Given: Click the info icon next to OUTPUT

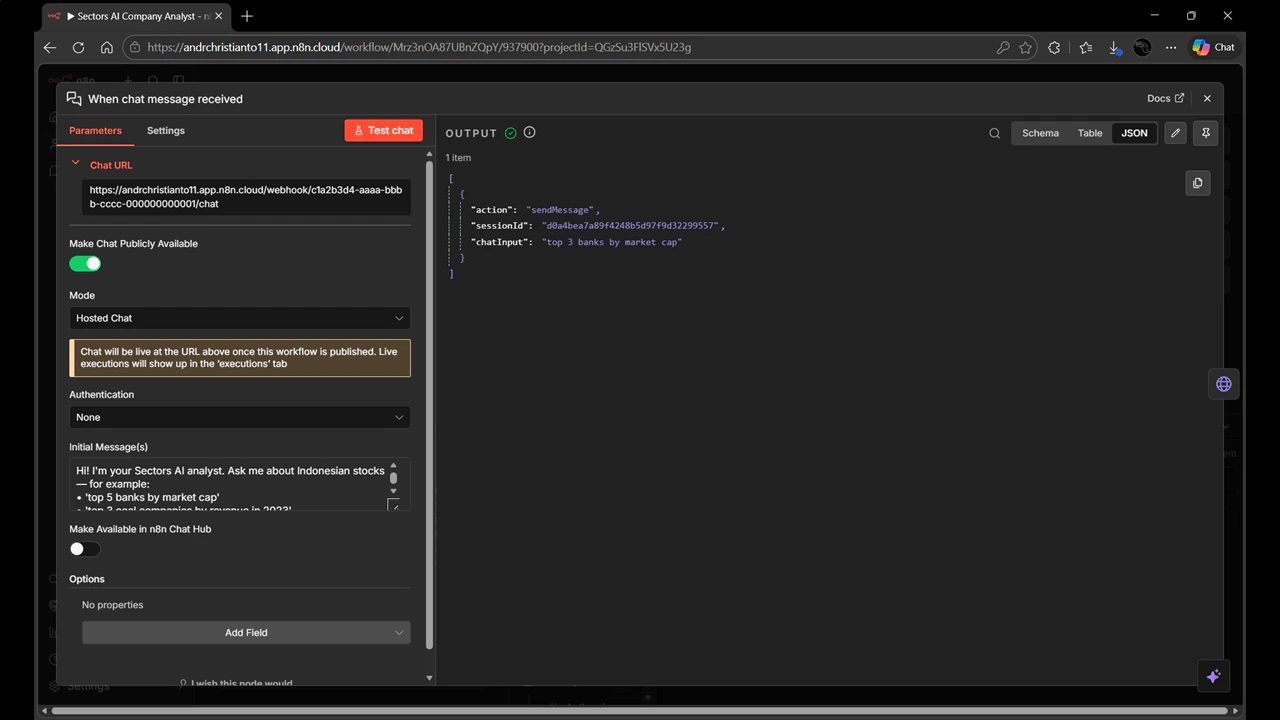Looking at the screenshot, I should [529, 132].
